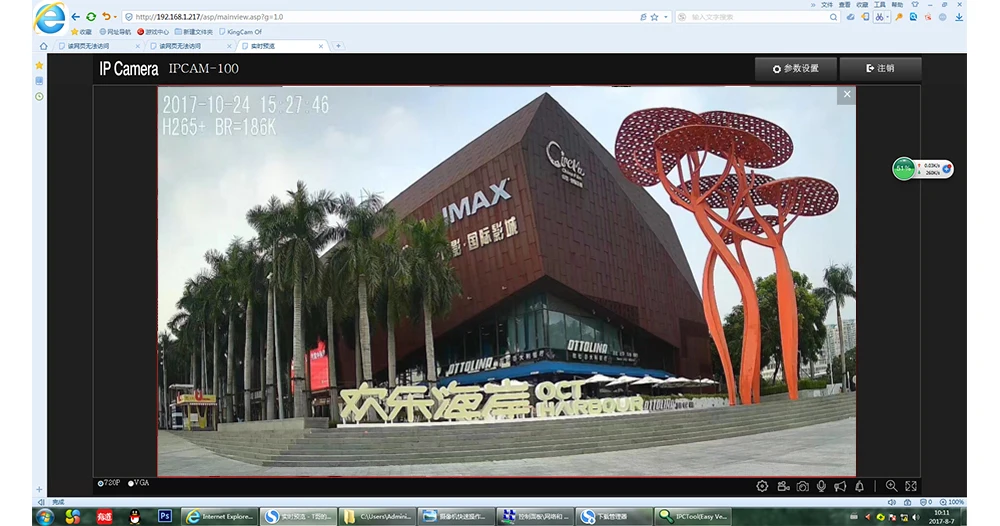This screenshot has height=526, width=1000.
Task: Click the scissors screenshot tool icon
Action: [x=879, y=17]
